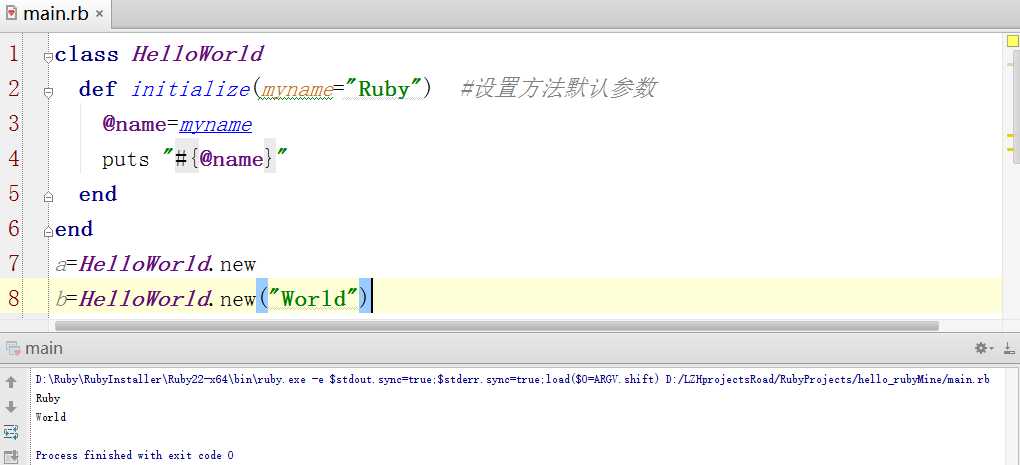Click Process finished with exit code 0
Viewport: 1020px width, 465px height.
point(135,455)
